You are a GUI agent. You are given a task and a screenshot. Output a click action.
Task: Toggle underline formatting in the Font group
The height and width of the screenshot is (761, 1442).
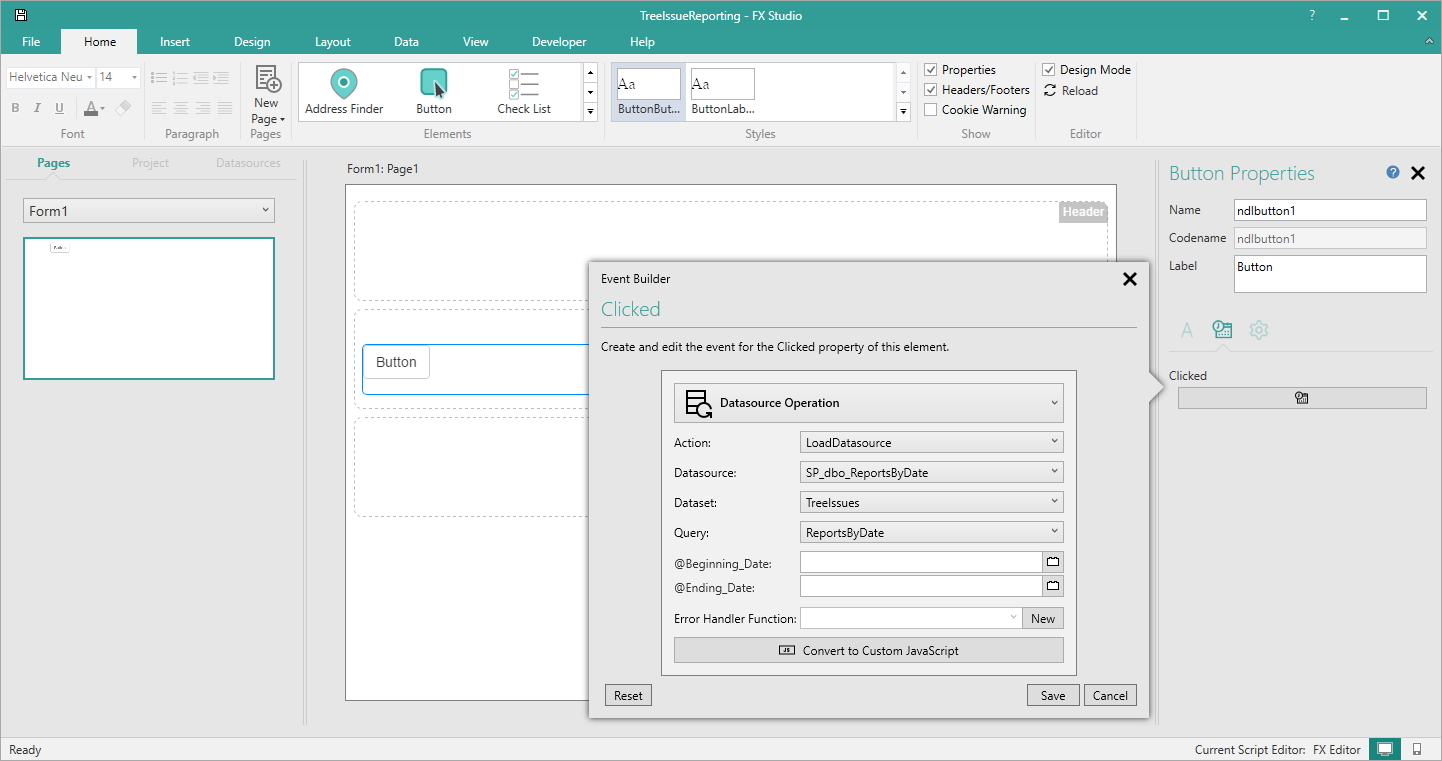[59, 108]
